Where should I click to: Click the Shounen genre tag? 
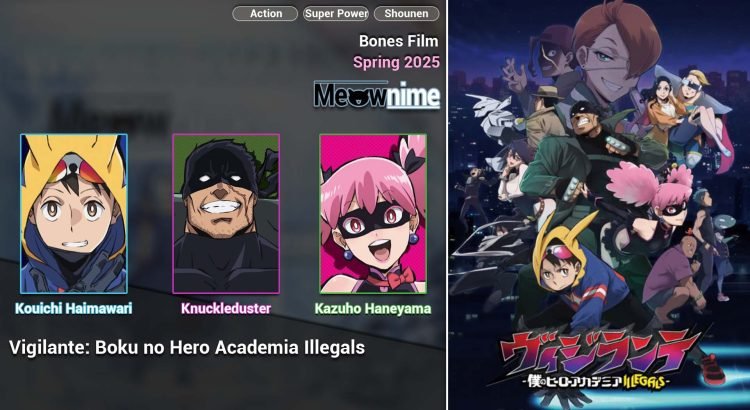tap(406, 13)
